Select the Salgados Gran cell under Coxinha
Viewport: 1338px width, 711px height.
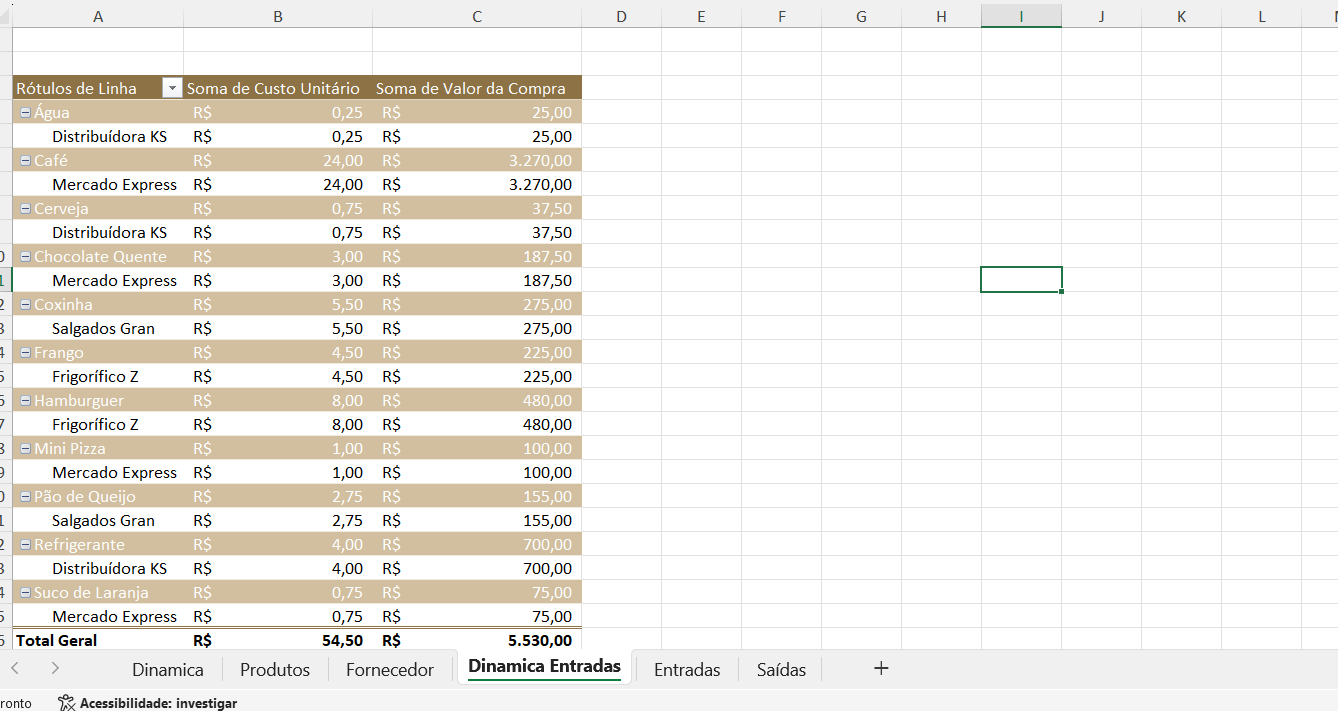98,328
